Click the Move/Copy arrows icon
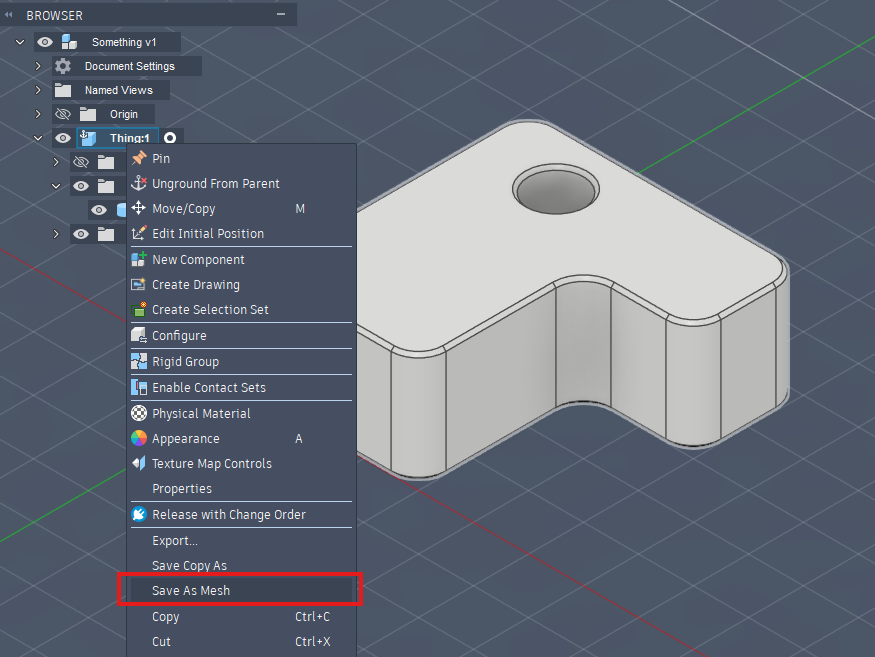 coord(139,208)
